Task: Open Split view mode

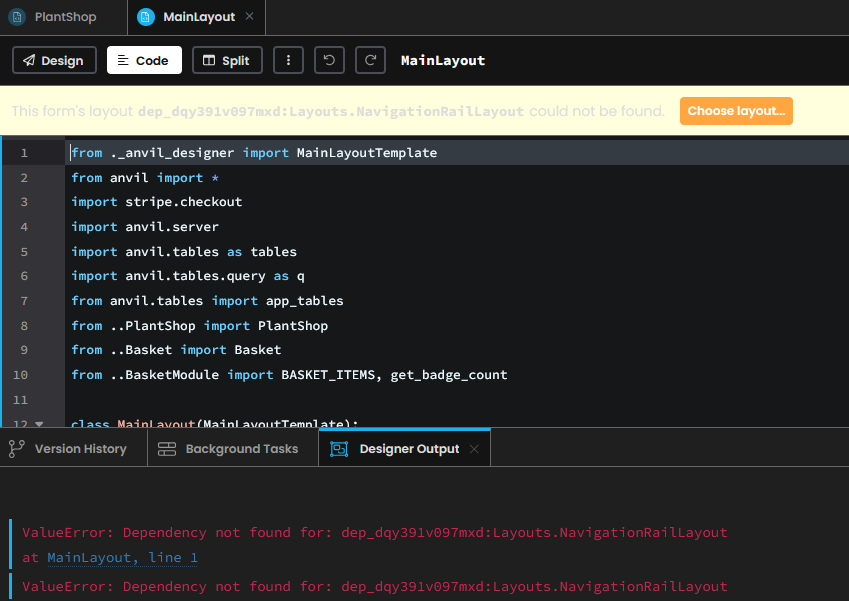Action: pos(227,60)
